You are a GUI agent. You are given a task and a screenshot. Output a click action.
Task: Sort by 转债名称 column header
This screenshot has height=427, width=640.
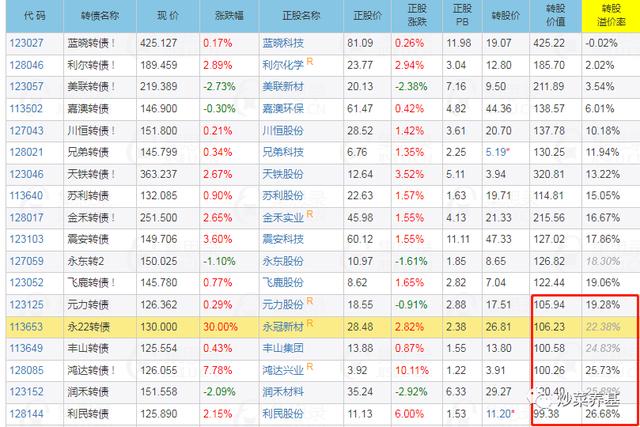tap(100, 16)
